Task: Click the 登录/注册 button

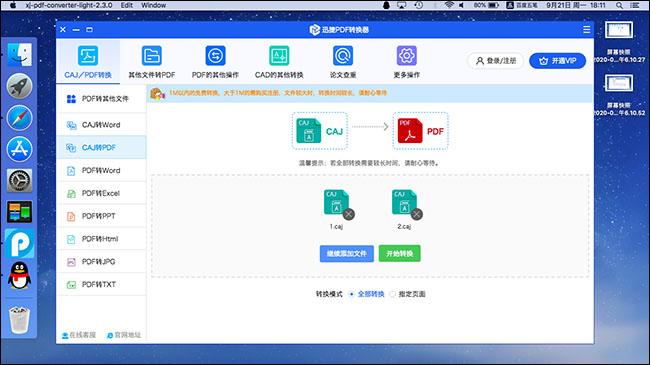Action: coord(496,61)
